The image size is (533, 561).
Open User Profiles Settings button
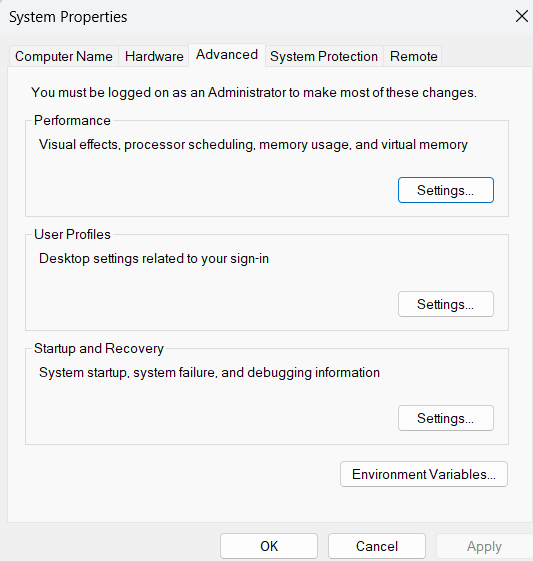point(446,304)
